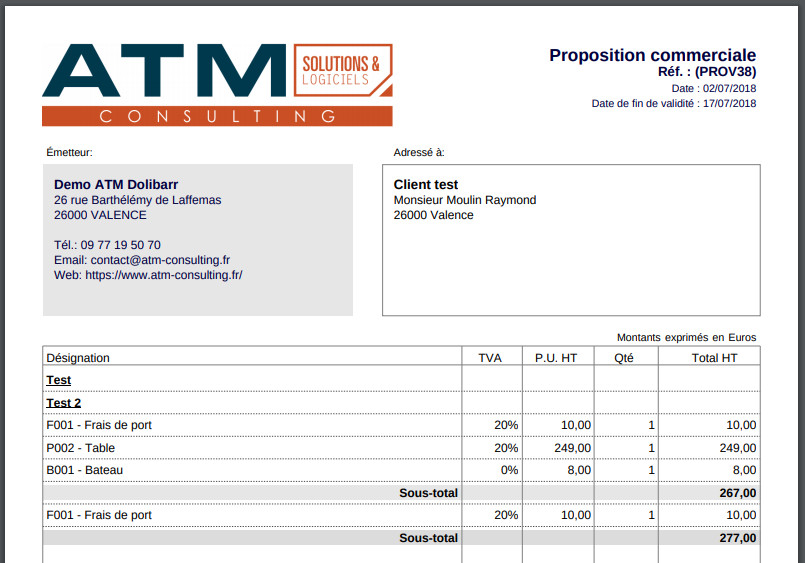Click the Proposition commerciale title

click(x=653, y=55)
